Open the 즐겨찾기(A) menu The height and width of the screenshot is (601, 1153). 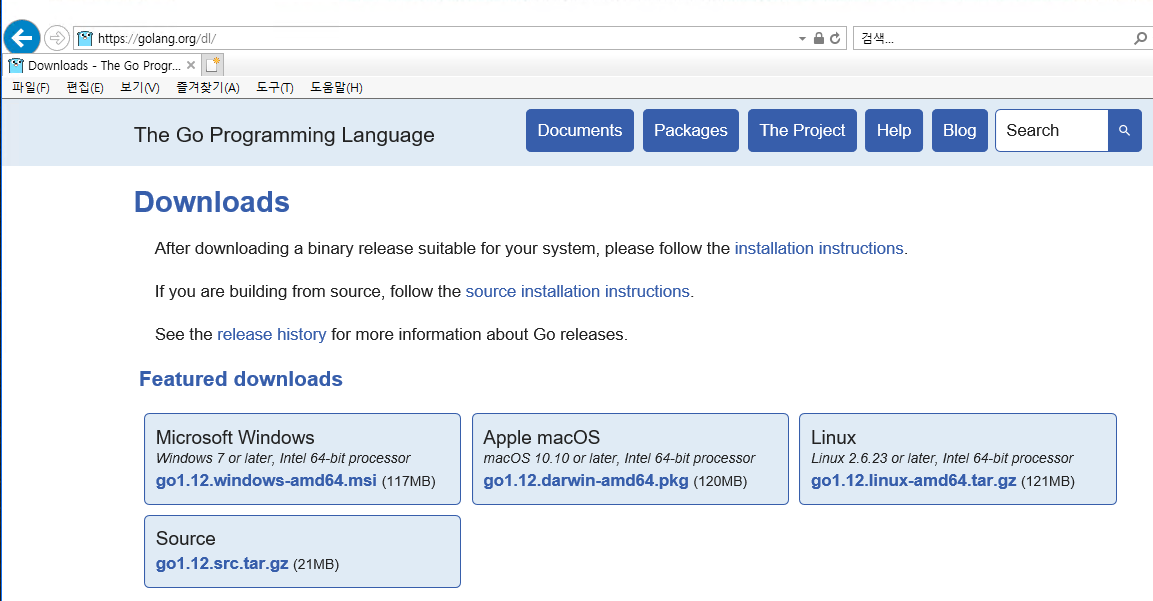point(208,87)
